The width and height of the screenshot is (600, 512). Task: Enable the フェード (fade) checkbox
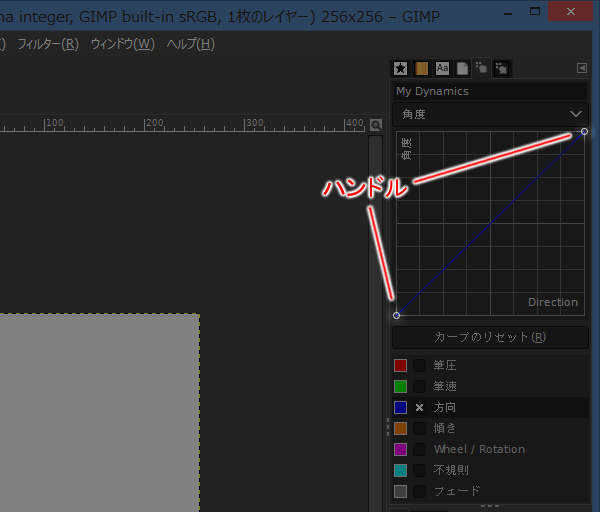pyautogui.click(x=420, y=491)
